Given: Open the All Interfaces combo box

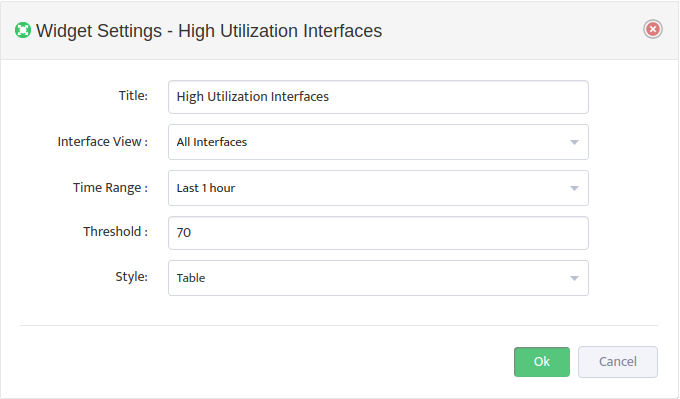Looking at the screenshot, I should [x=378, y=142].
